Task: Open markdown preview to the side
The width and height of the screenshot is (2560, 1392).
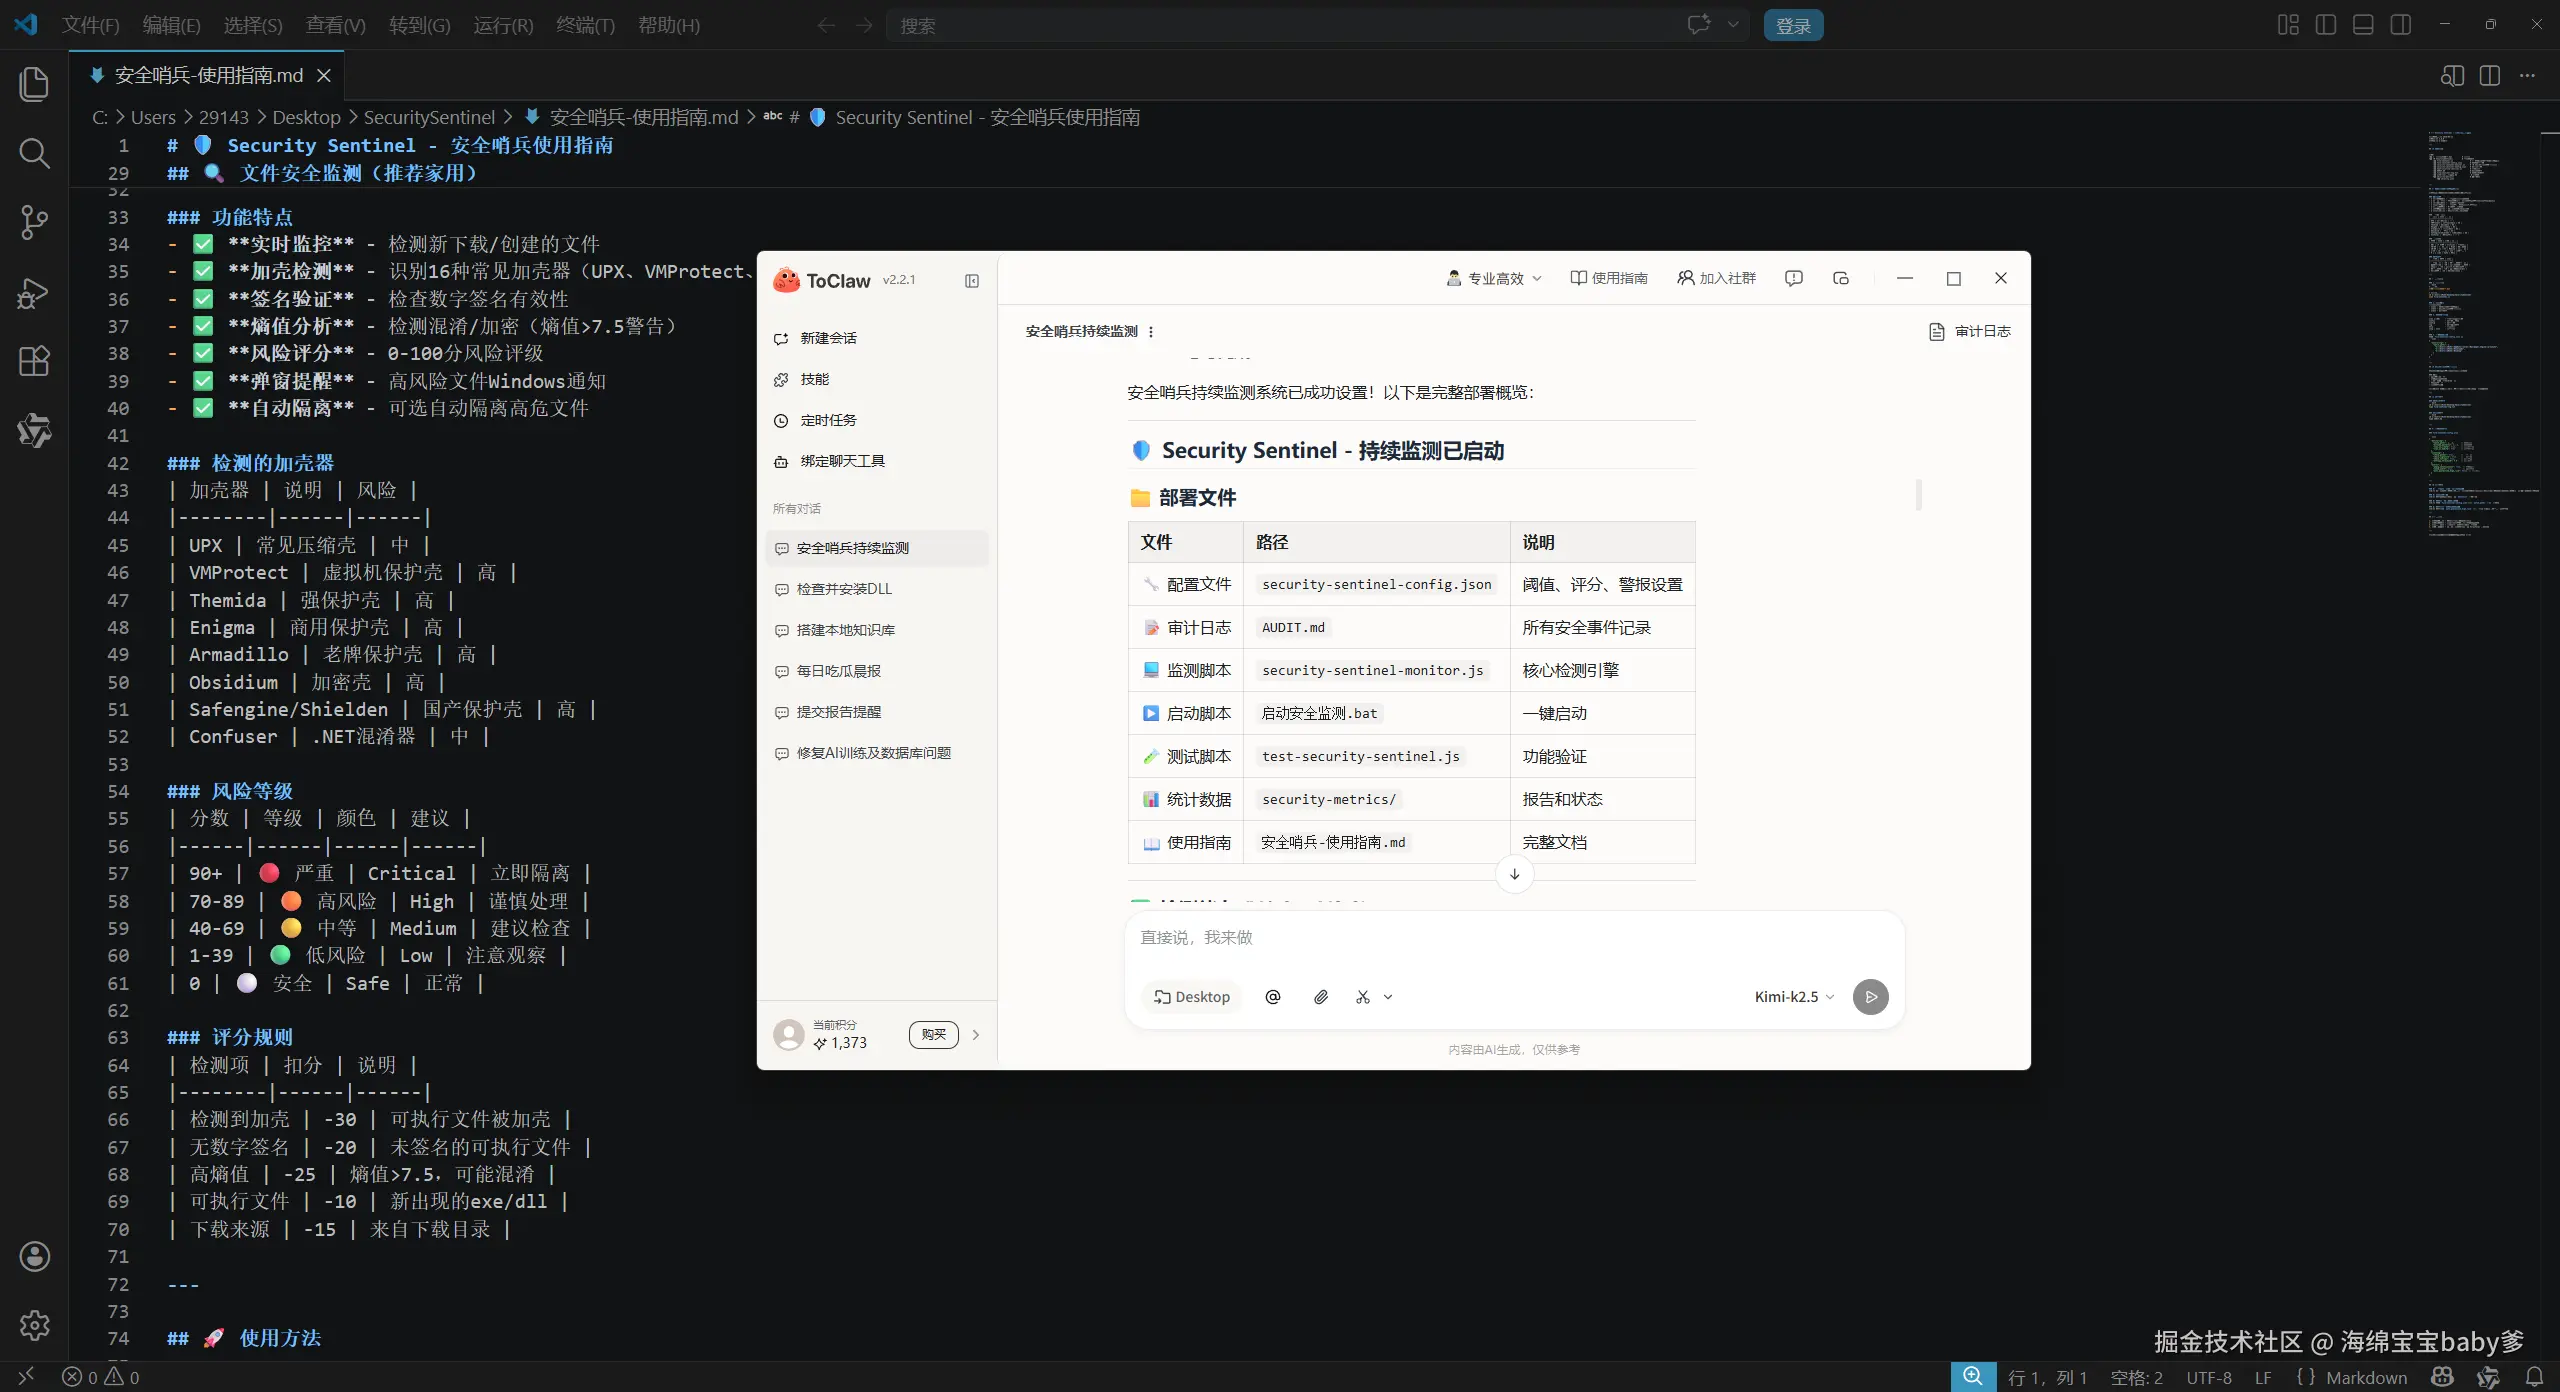Action: point(2452,76)
